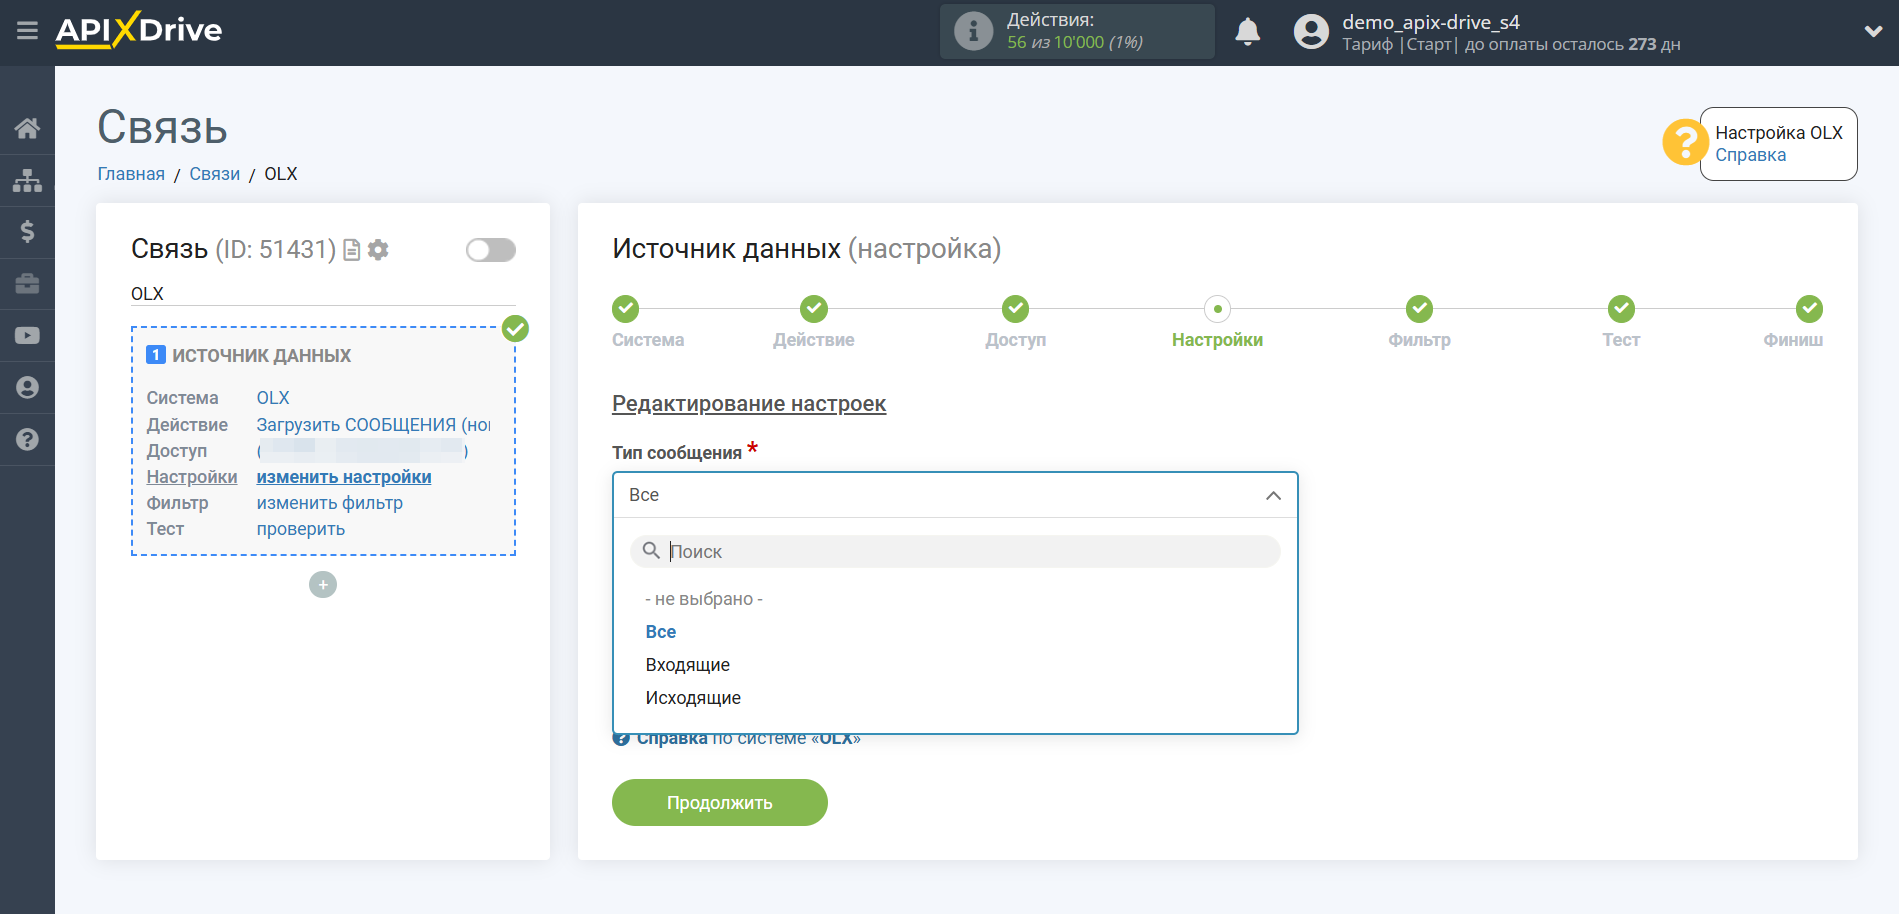Open the Справка link in help box
Screen dimensions: 1899x914
click(x=1750, y=155)
